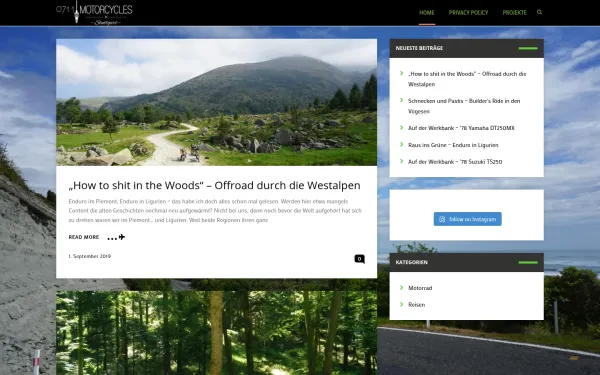Click chevron beside '78 Suzuki TS250 post
Viewport: 600px width, 375px height.
click(401, 161)
